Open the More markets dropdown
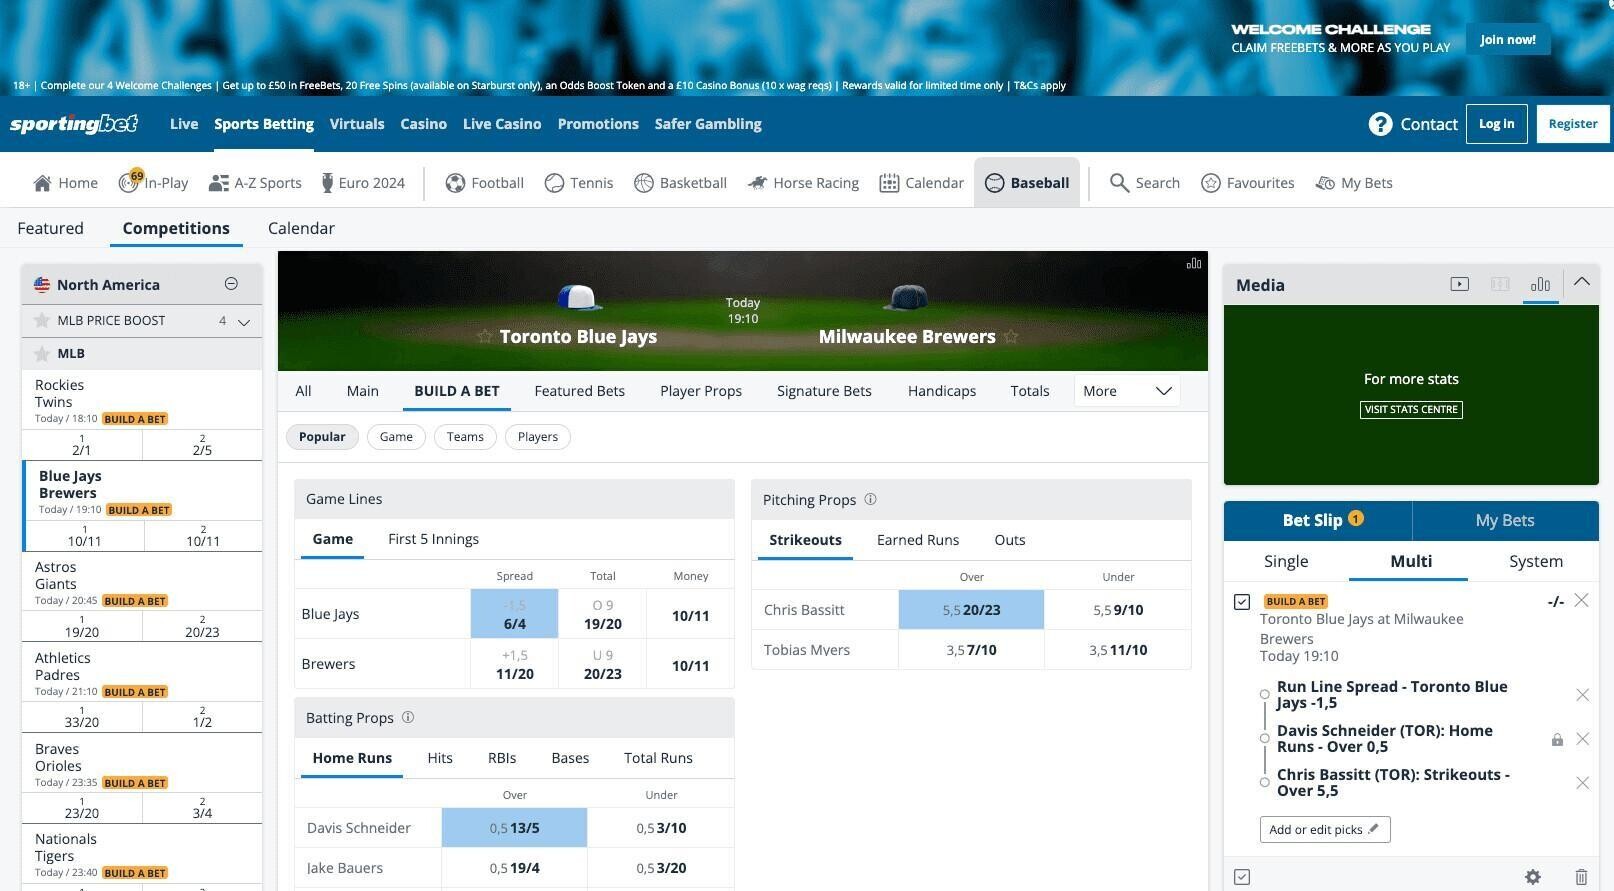Screen dimensions: 1614x891 click(1127, 391)
